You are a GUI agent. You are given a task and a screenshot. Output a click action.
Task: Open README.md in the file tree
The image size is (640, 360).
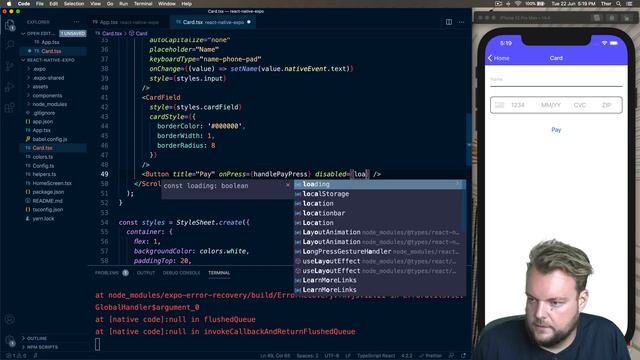(47, 201)
